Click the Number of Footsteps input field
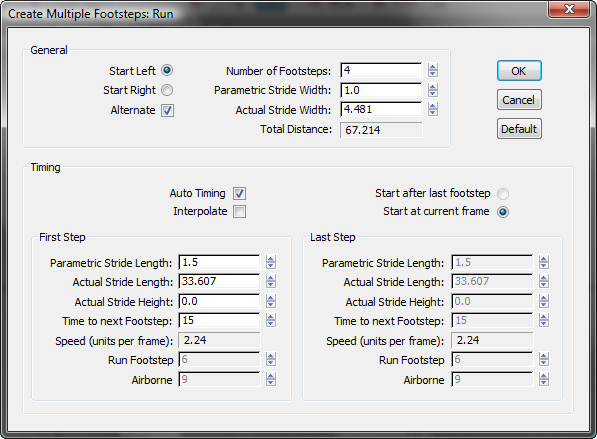 point(381,70)
